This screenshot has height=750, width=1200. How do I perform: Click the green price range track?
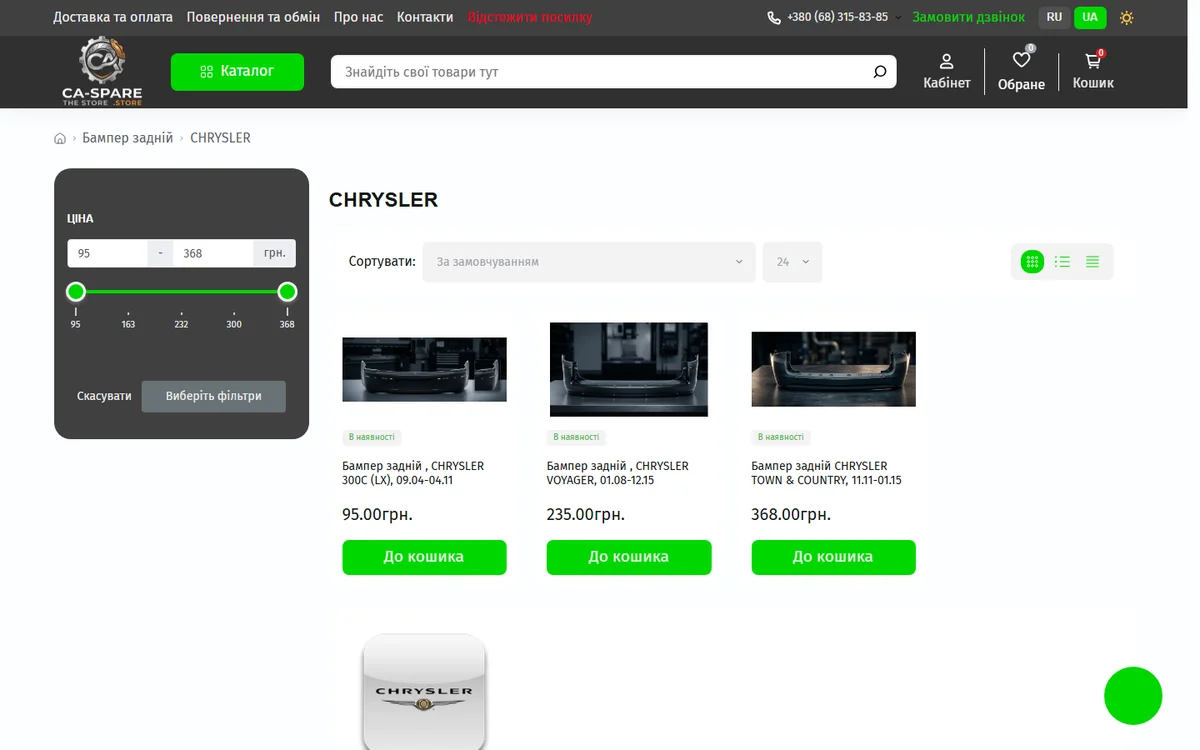coord(181,292)
